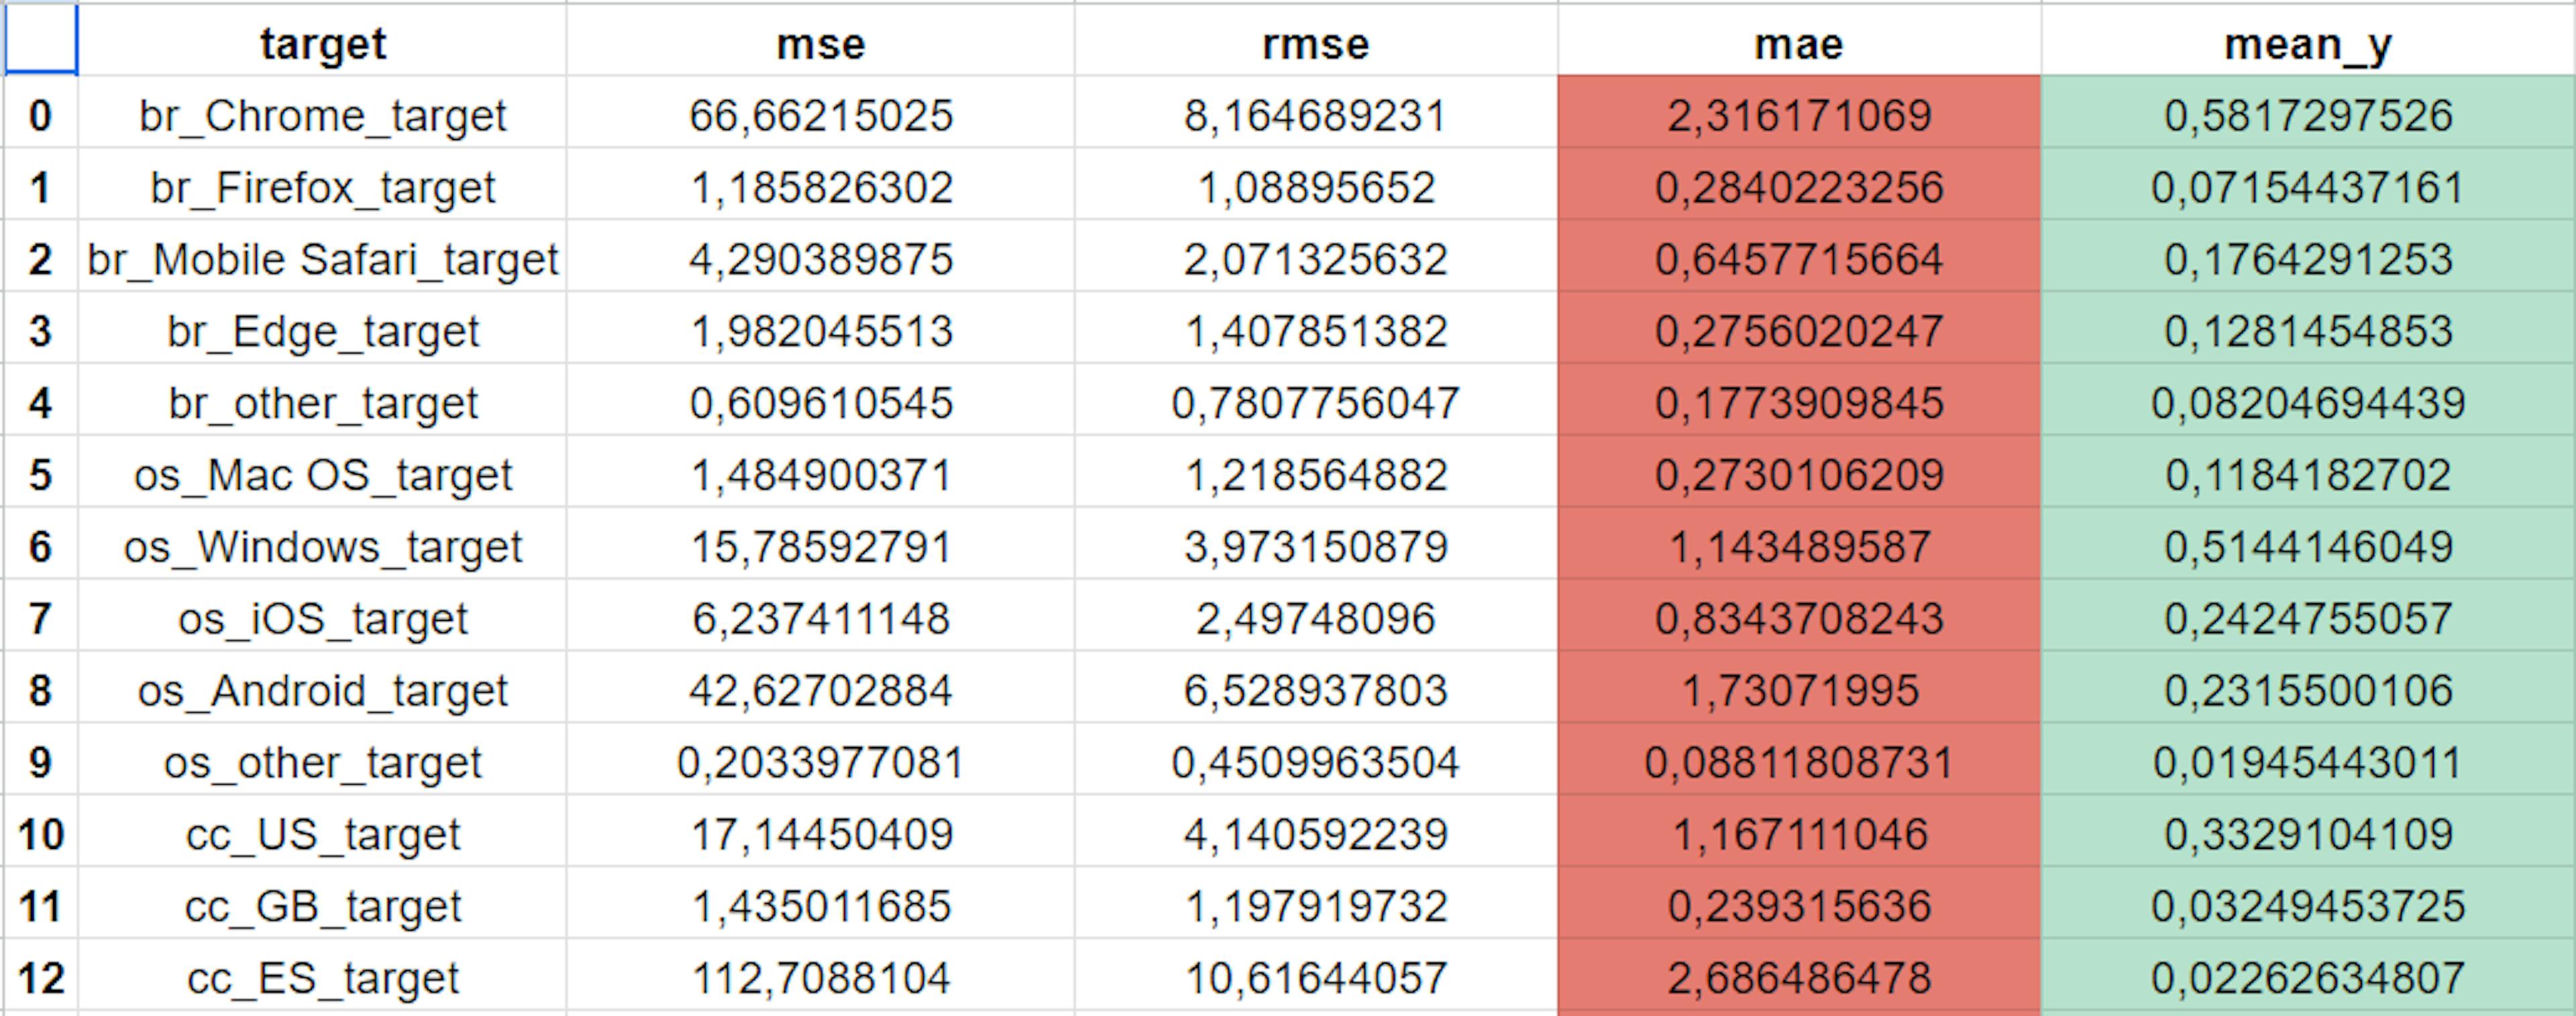Select mse value 1,185826302 for Firefox

click(820, 188)
